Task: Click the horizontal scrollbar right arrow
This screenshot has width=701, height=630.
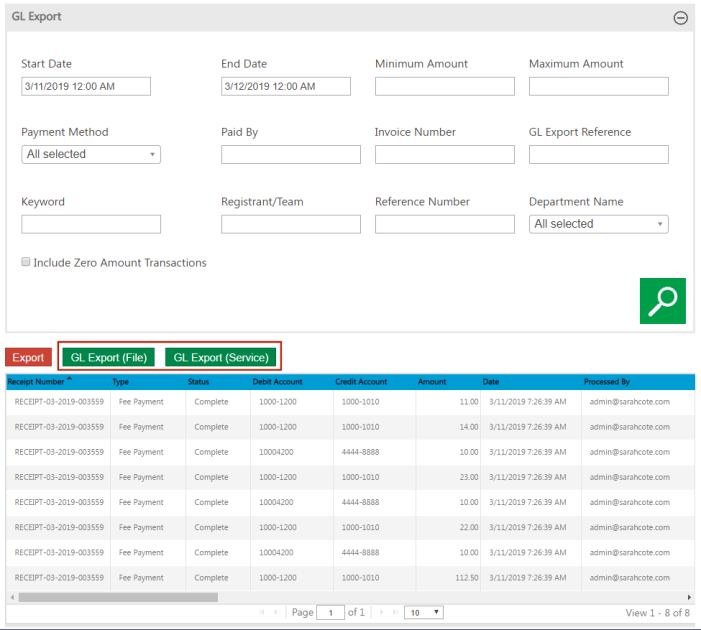Action: (x=688, y=597)
